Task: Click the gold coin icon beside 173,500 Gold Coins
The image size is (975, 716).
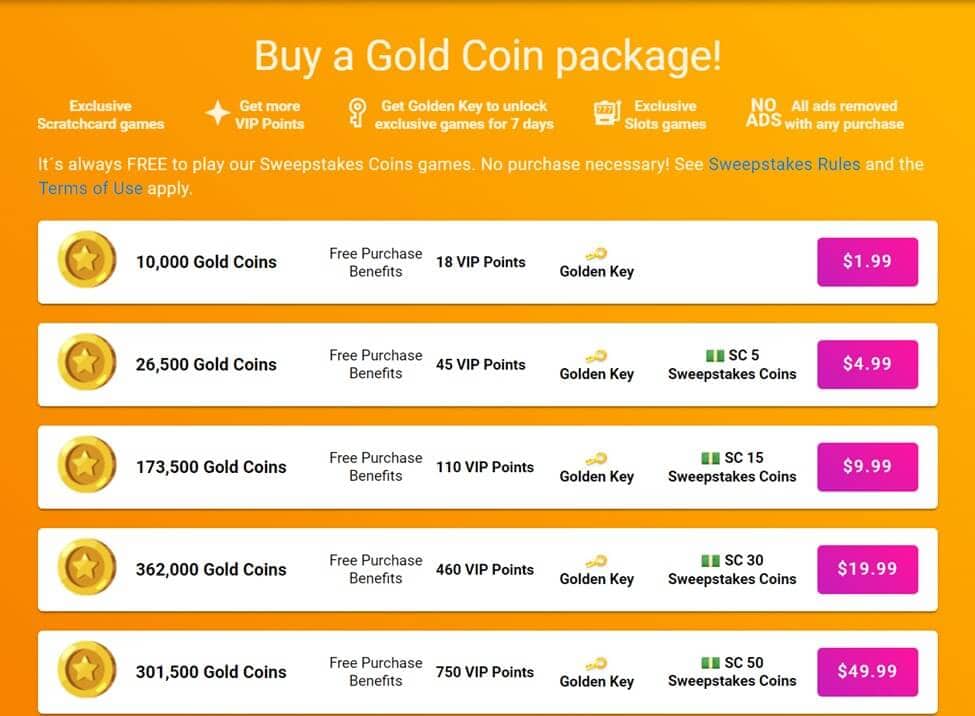Action: click(x=86, y=465)
